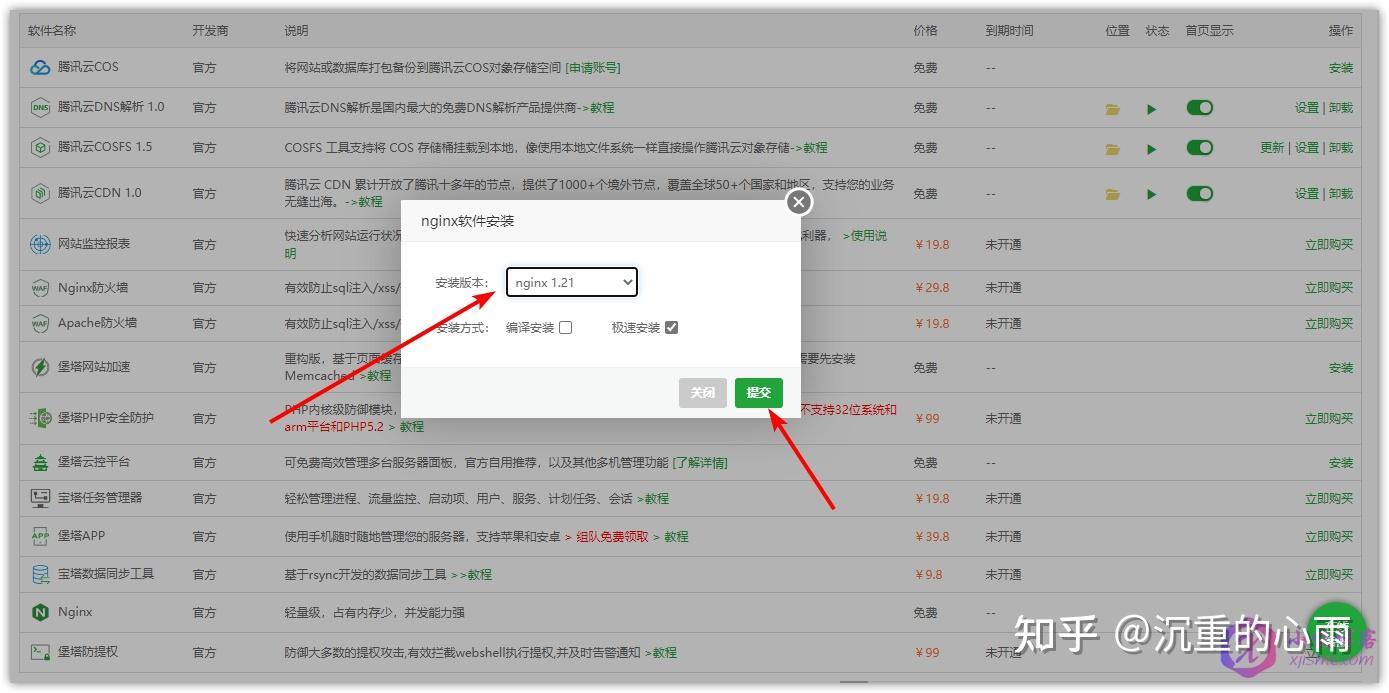Click 设置 for 腾讯云DNS解析

tap(1307, 108)
